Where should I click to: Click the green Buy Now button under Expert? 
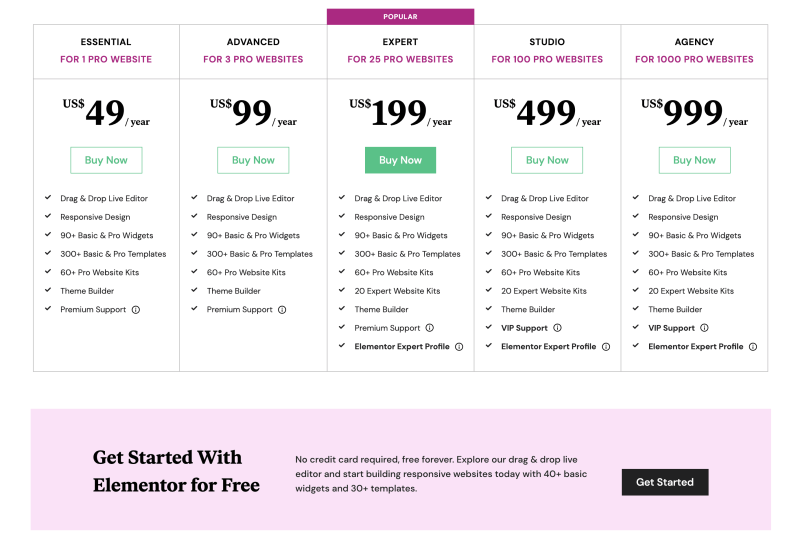[400, 160]
